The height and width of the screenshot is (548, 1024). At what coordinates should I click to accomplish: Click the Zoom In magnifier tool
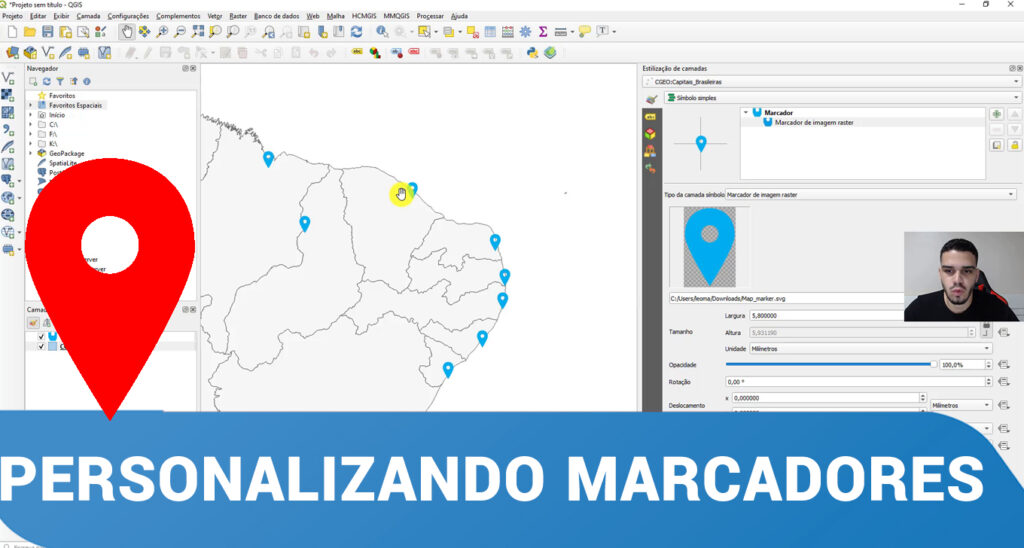click(x=163, y=32)
